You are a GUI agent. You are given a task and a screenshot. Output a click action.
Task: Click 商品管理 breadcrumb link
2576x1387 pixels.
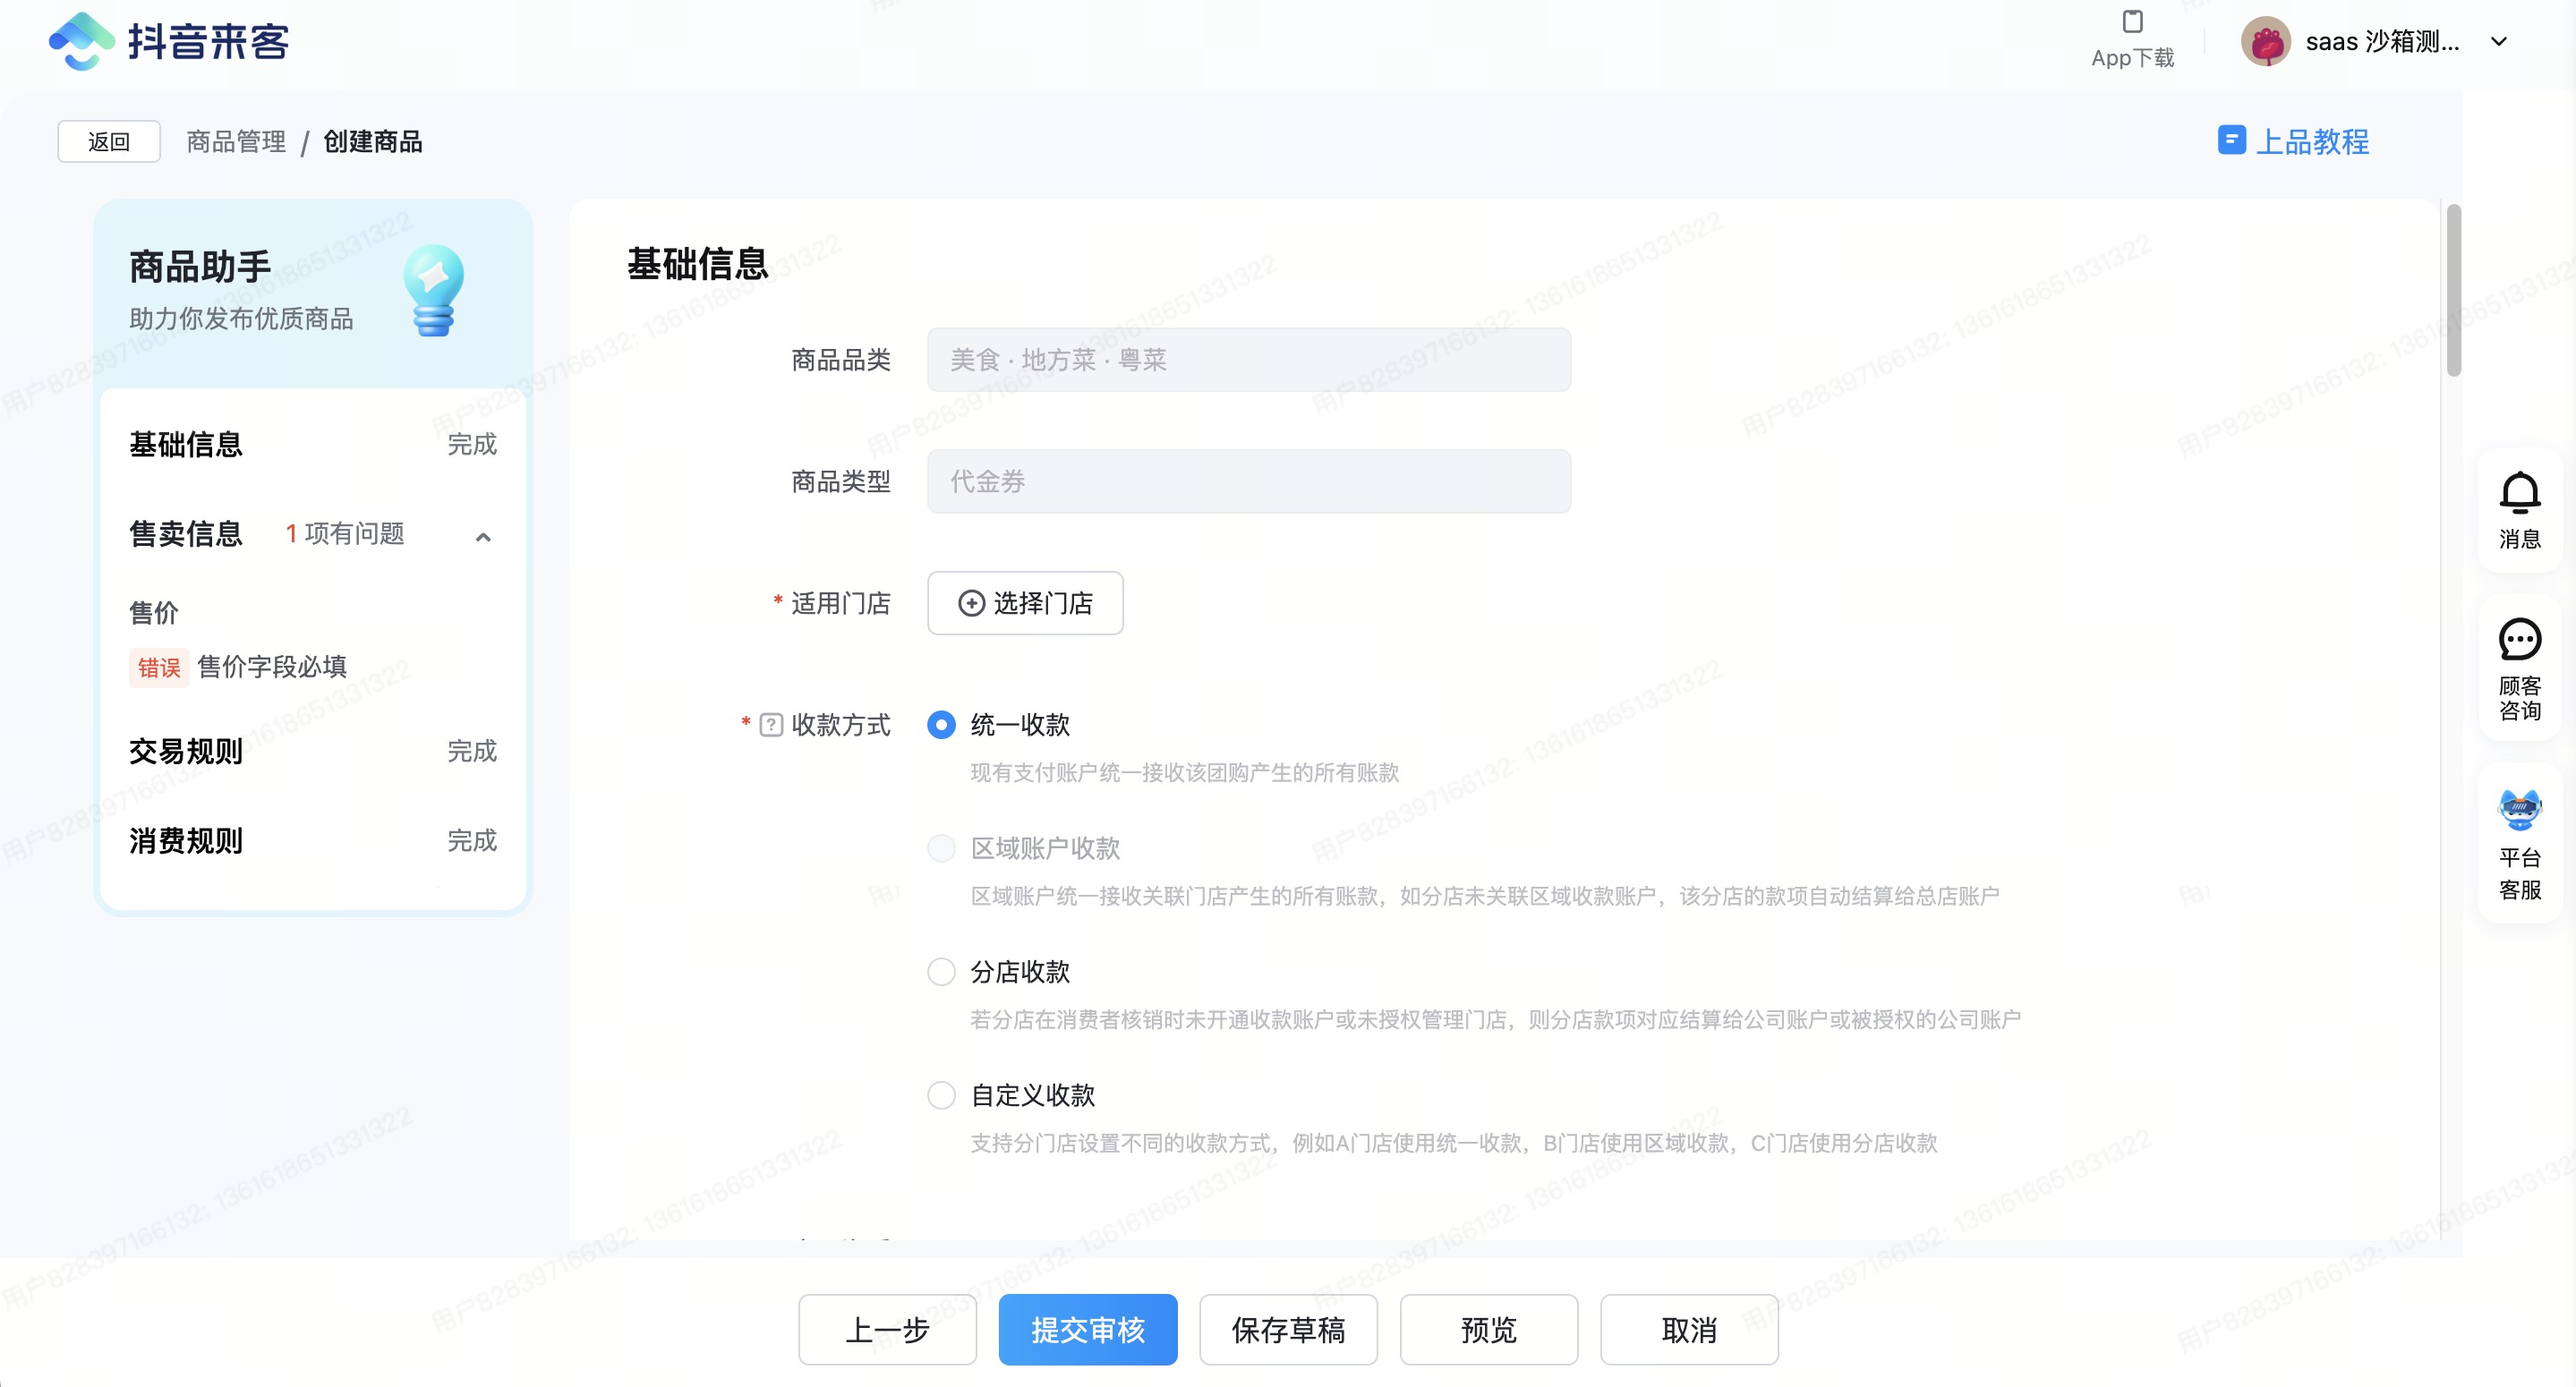click(236, 142)
